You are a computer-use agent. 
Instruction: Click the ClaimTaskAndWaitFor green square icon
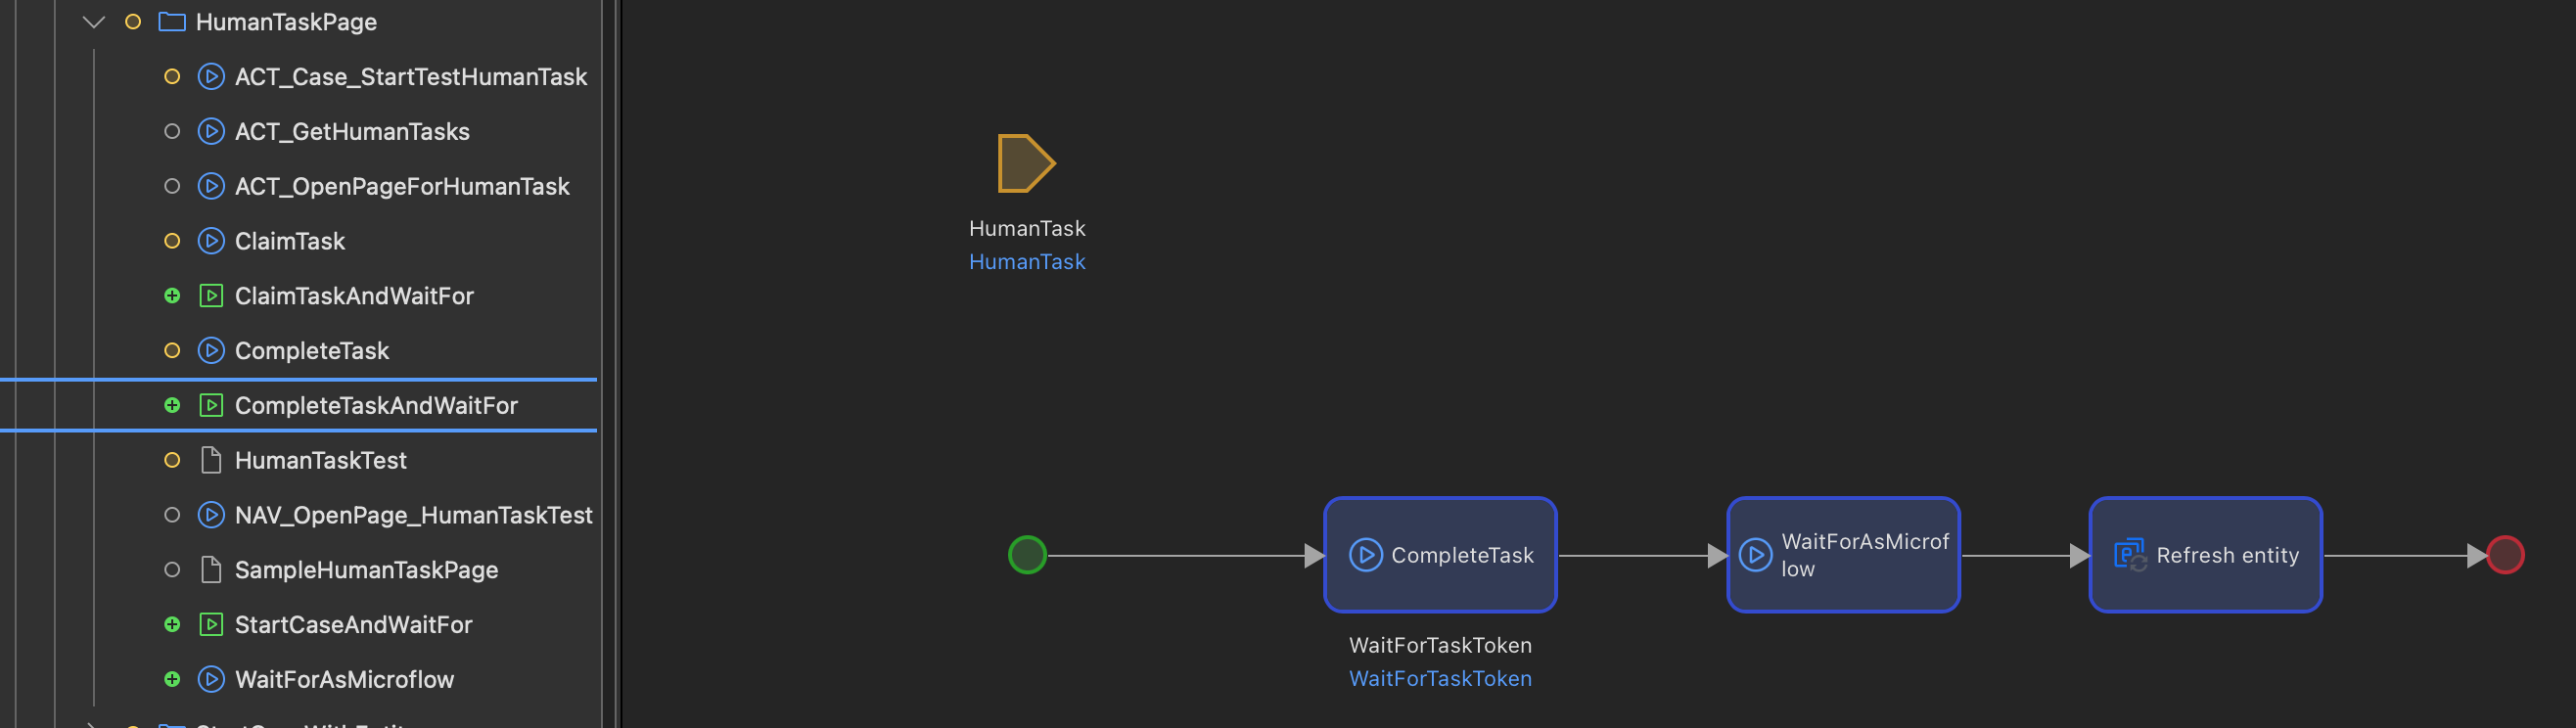[x=211, y=296]
